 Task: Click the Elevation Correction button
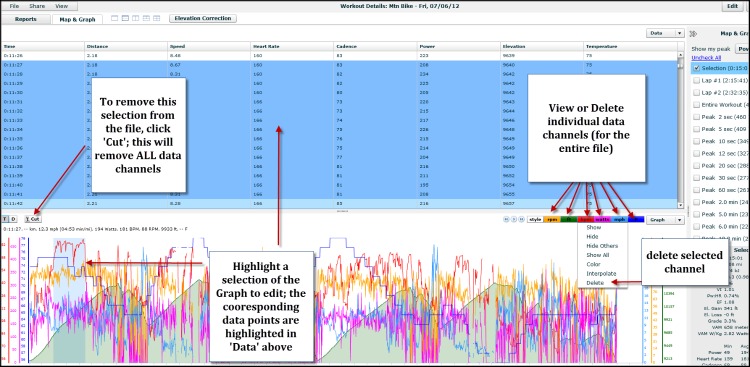(x=203, y=19)
